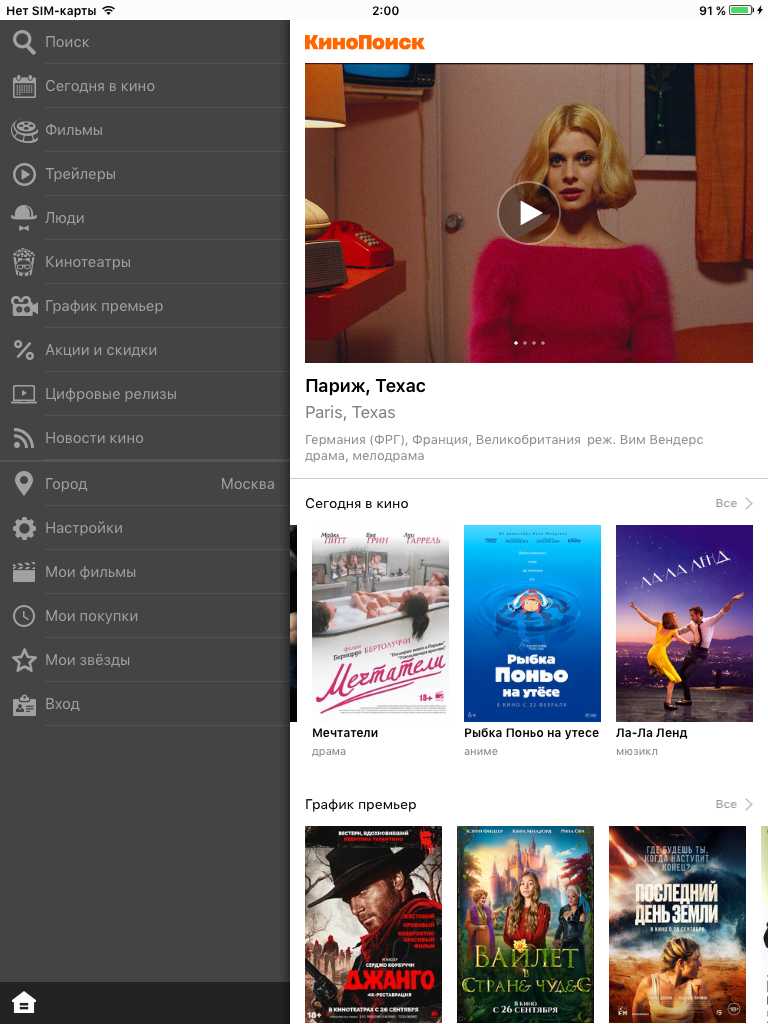Open the Фильмы menu item
Screen dimensions: 768x1024
144,130
